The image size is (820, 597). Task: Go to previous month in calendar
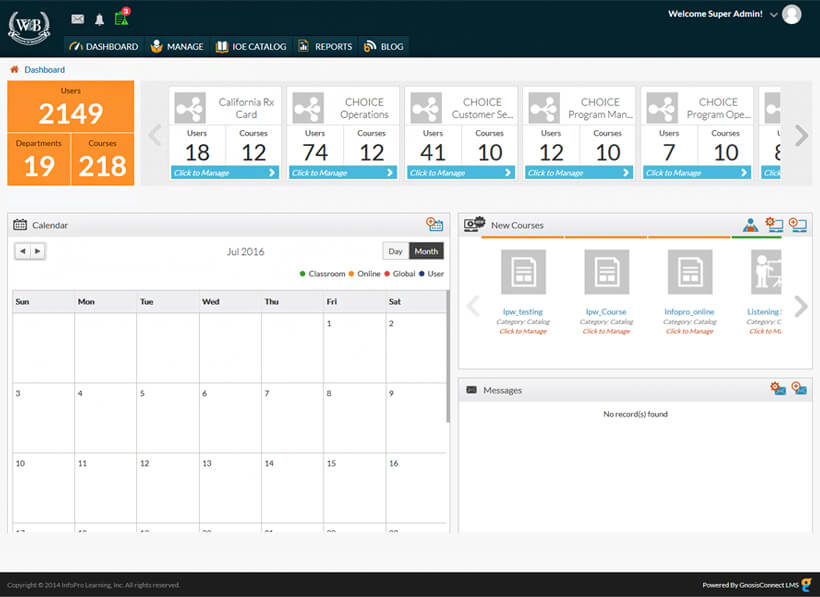(x=22, y=251)
